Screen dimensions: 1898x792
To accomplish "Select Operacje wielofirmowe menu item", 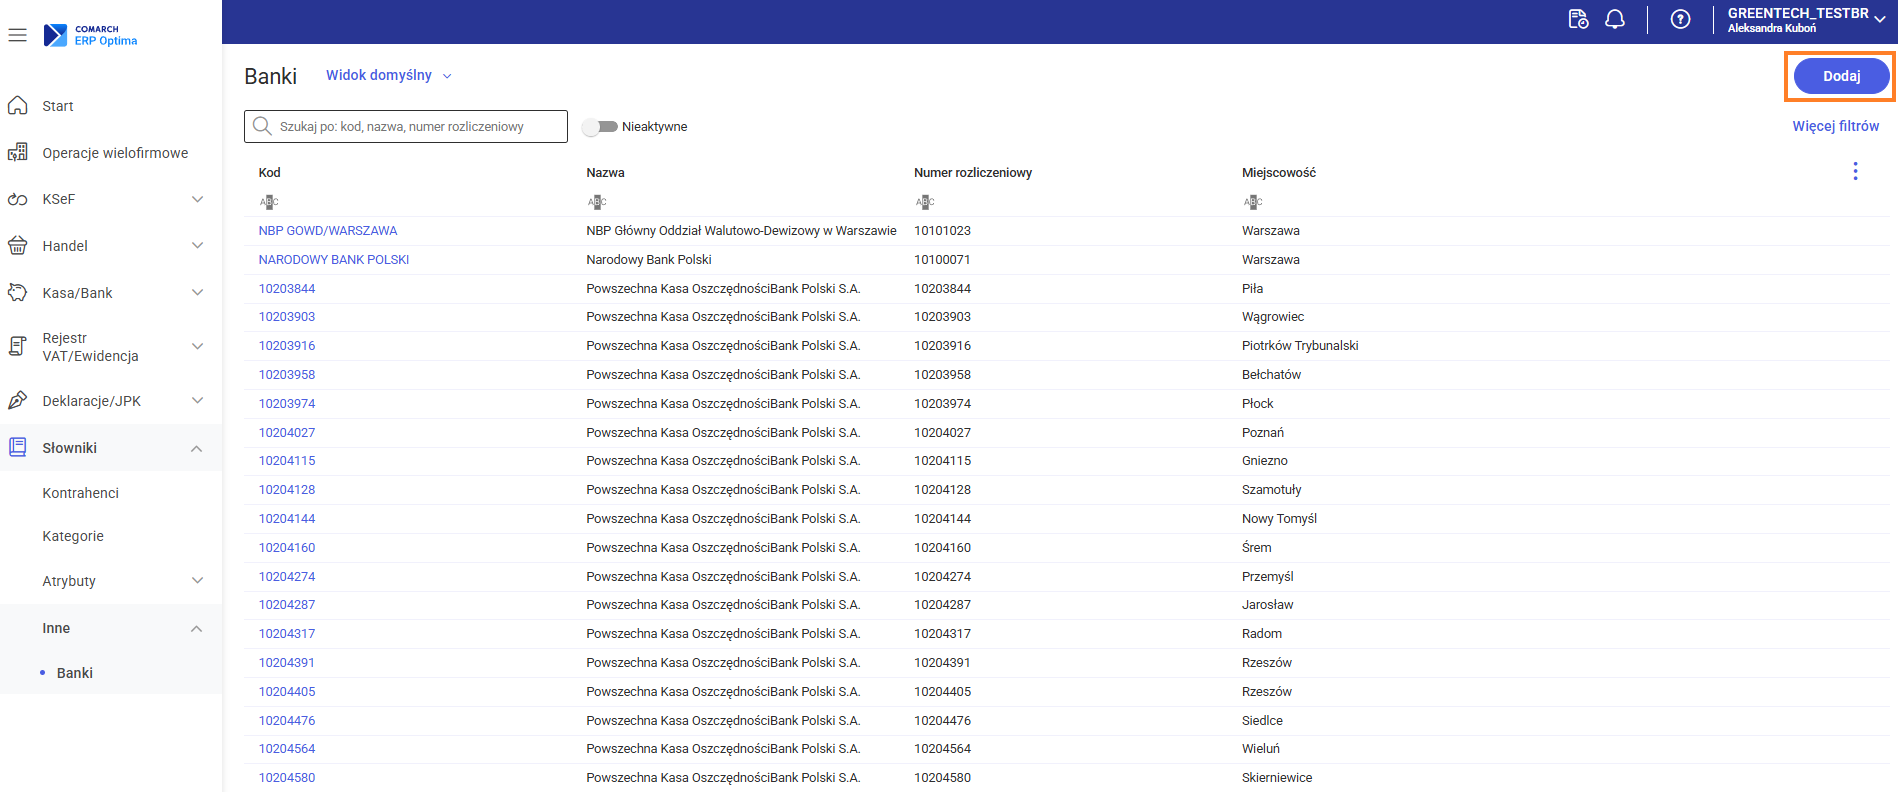I will 115,153.
